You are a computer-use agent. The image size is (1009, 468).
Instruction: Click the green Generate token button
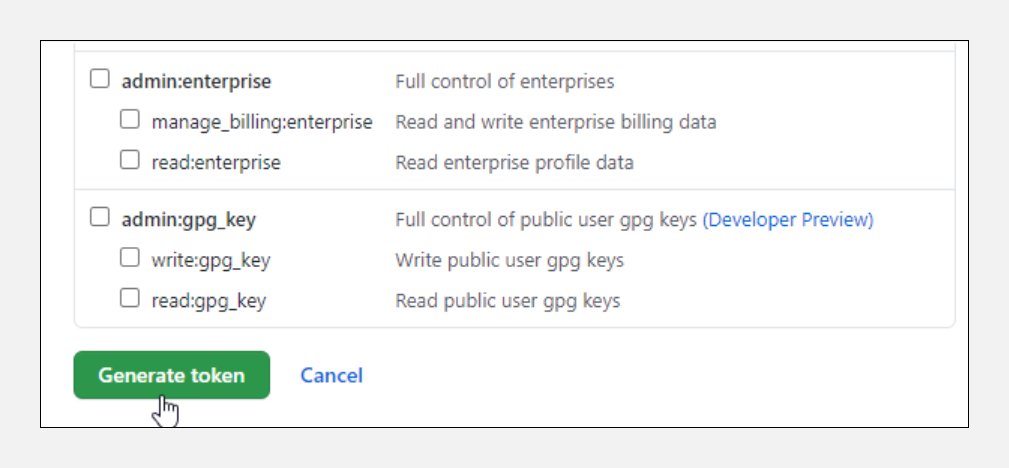point(171,375)
